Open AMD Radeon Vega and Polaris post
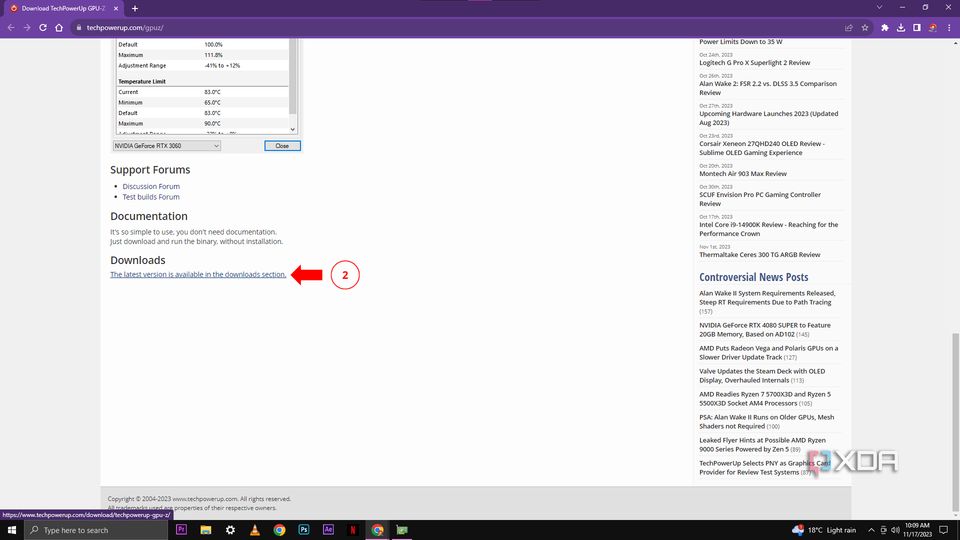Screen dimensions: 960x540 click(x=768, y=353)
